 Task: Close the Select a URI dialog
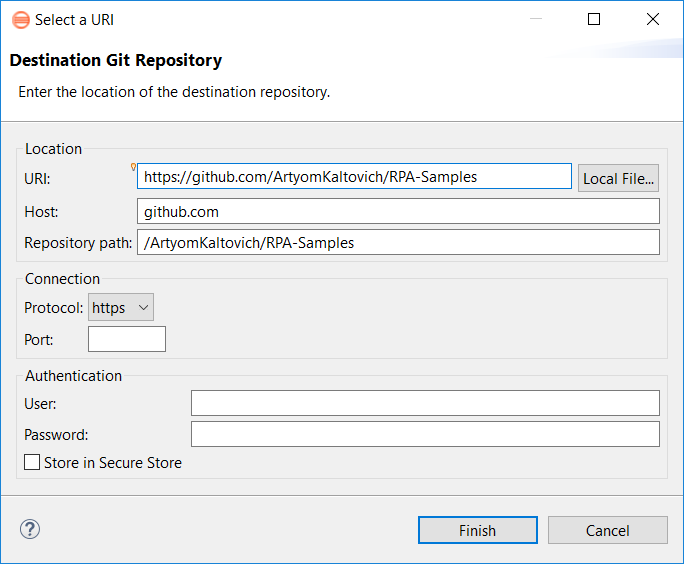coord(653,19)
